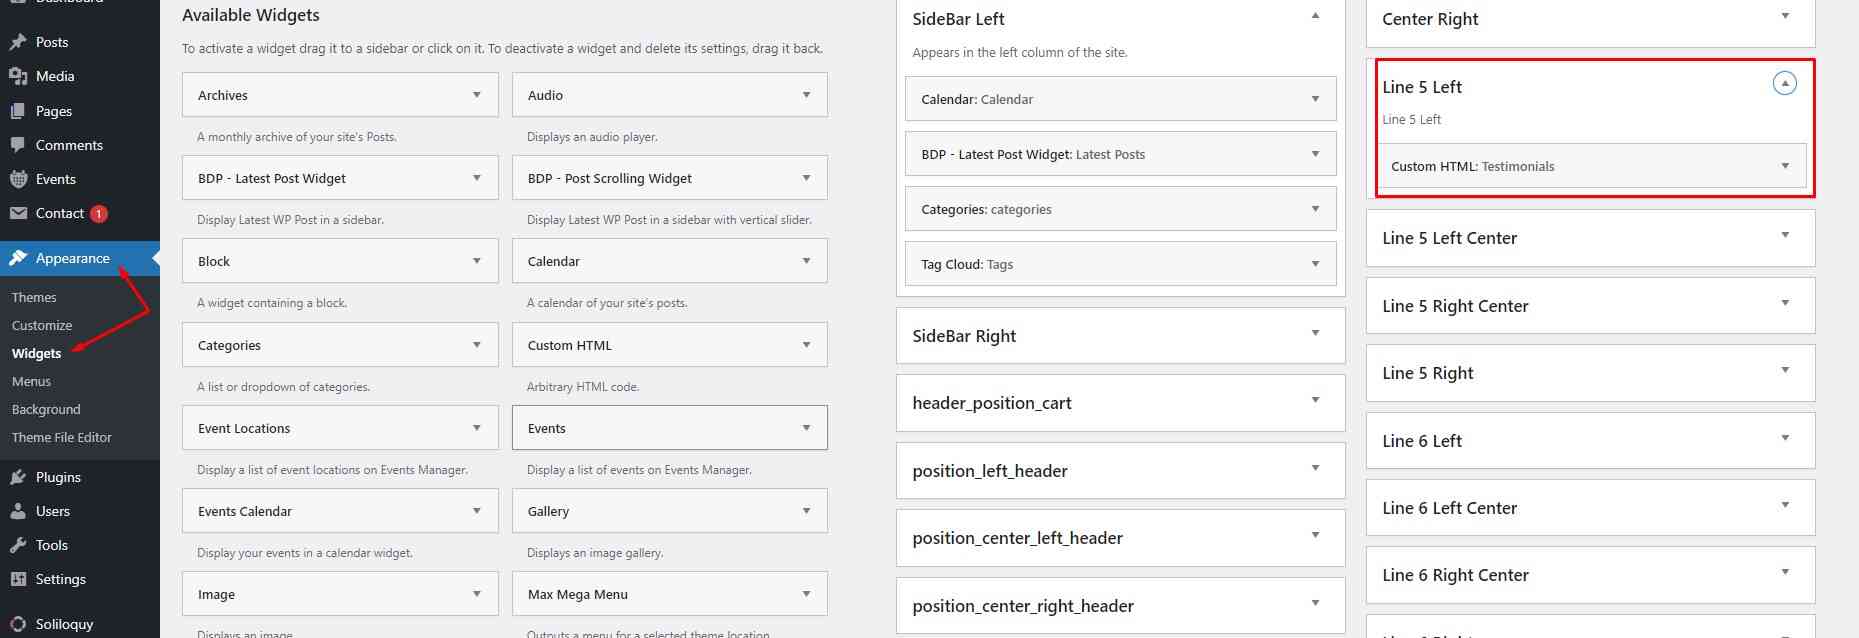Screen dimensions: 1859x638
Task: Click the Media icon in admin menu
Action: [17, 76]
